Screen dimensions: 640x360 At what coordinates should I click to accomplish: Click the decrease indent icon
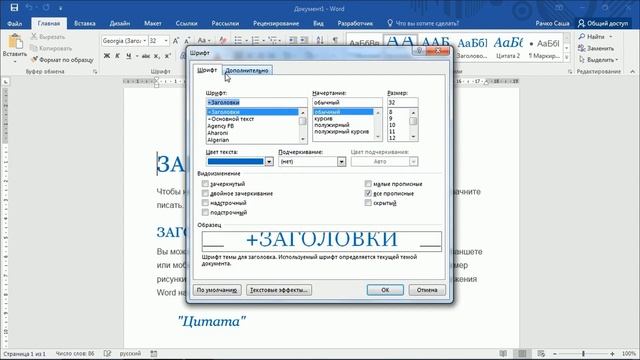point(293,40)
